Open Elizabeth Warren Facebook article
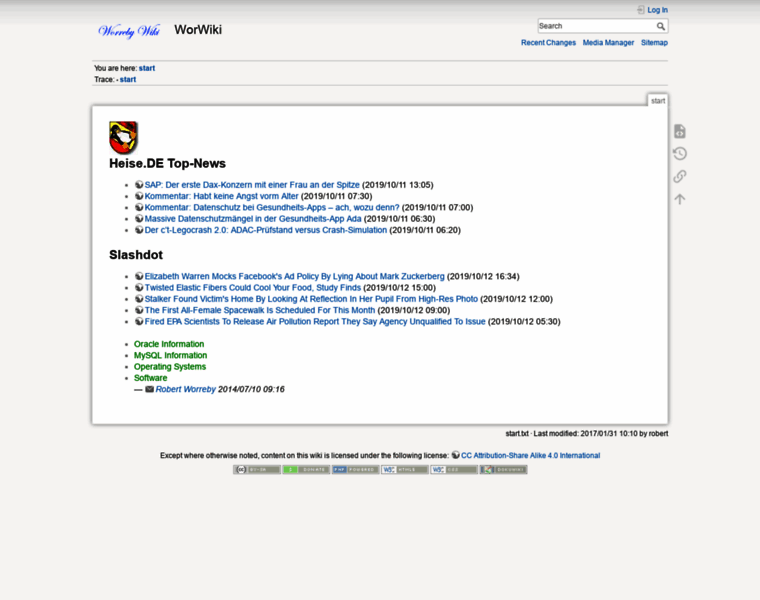This screenshot has width=760, height=600. [294, 276]
